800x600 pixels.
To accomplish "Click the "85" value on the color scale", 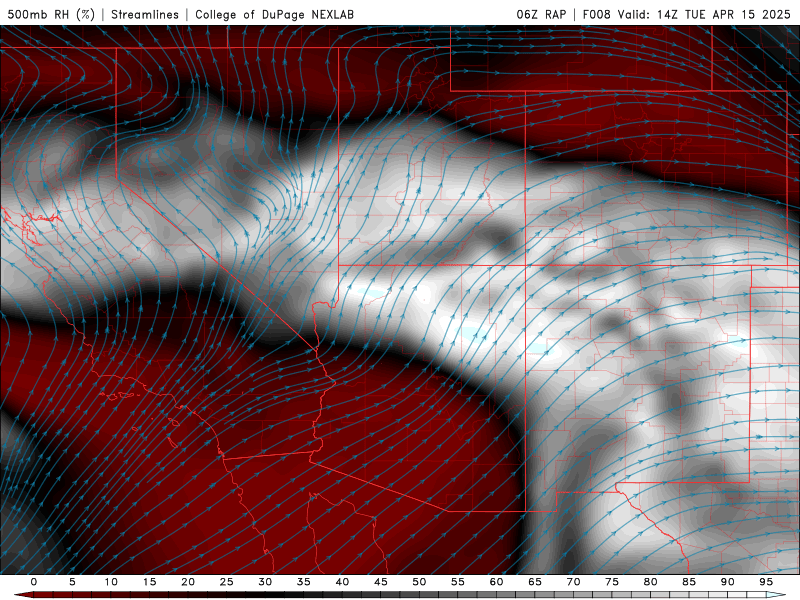I will coord(689,582).
